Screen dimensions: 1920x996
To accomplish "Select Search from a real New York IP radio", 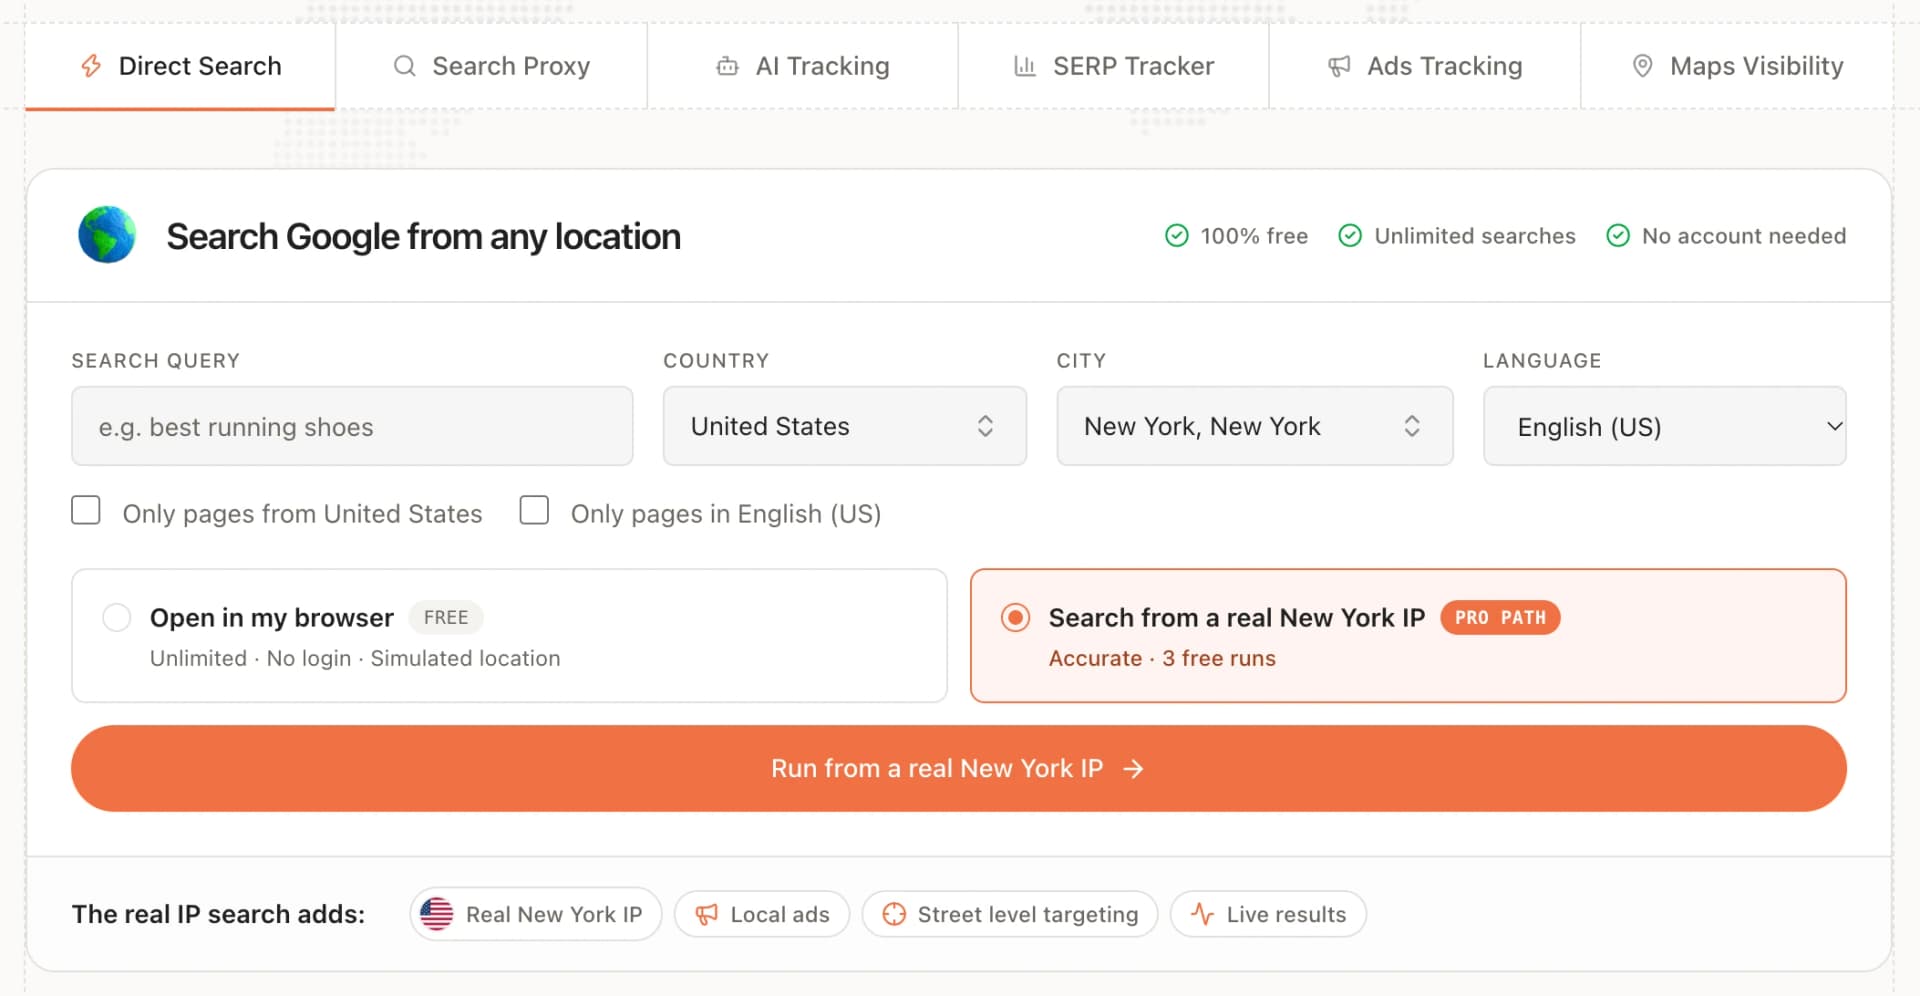I will click(1015, 617).
